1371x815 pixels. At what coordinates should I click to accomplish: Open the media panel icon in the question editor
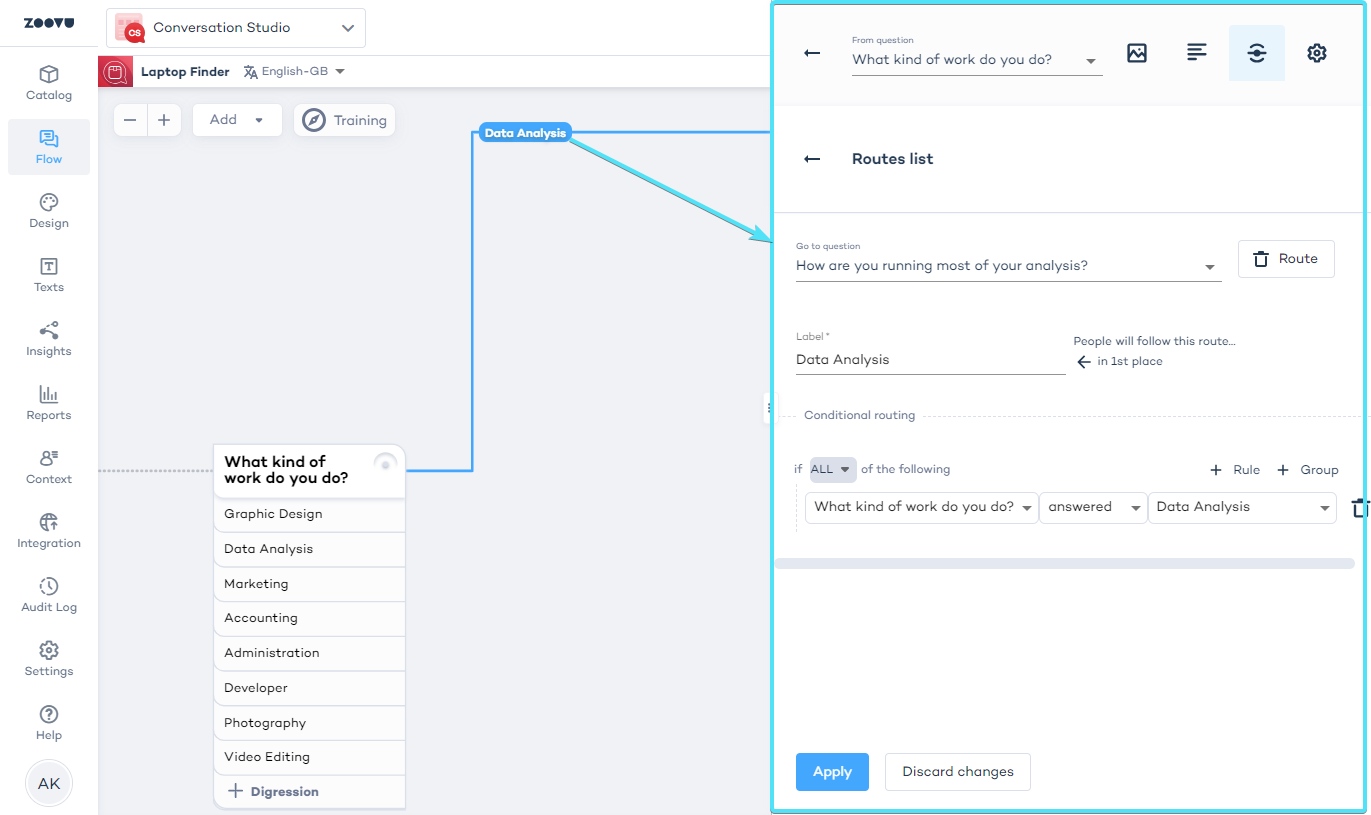pyautogui.click(x=1137, y=53)
